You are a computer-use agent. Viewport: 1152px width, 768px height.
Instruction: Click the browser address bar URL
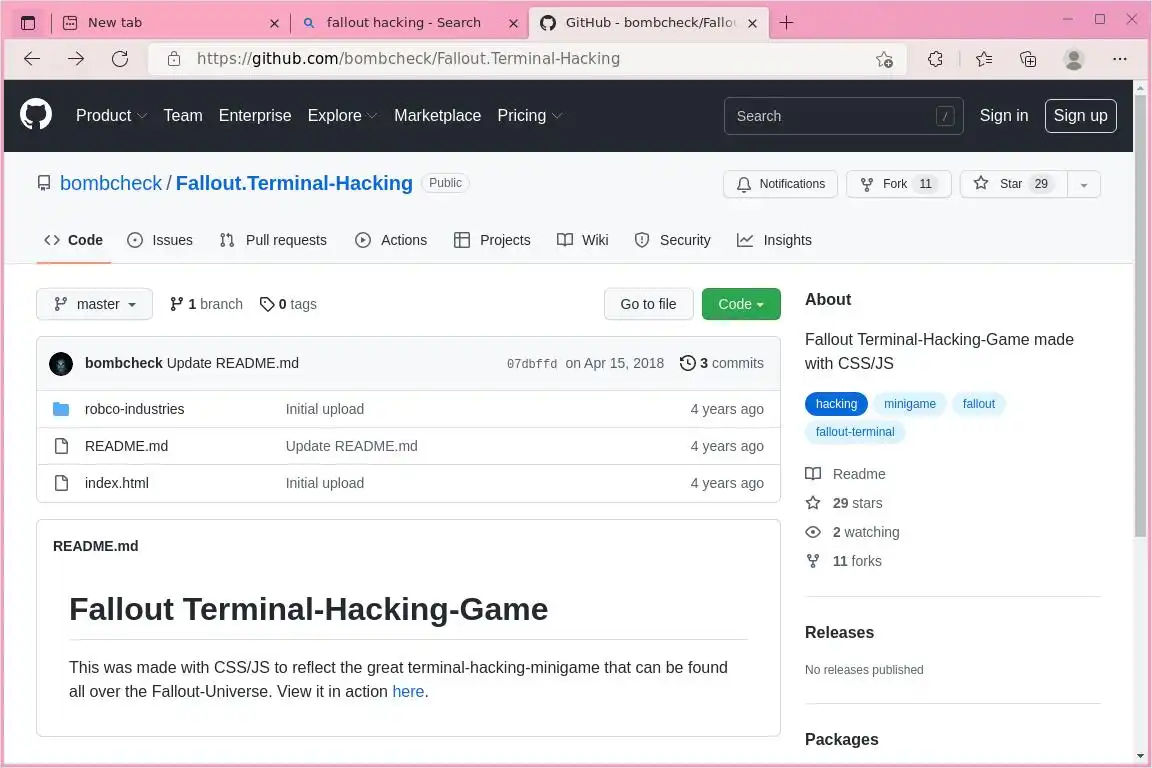tap(408, 59)
